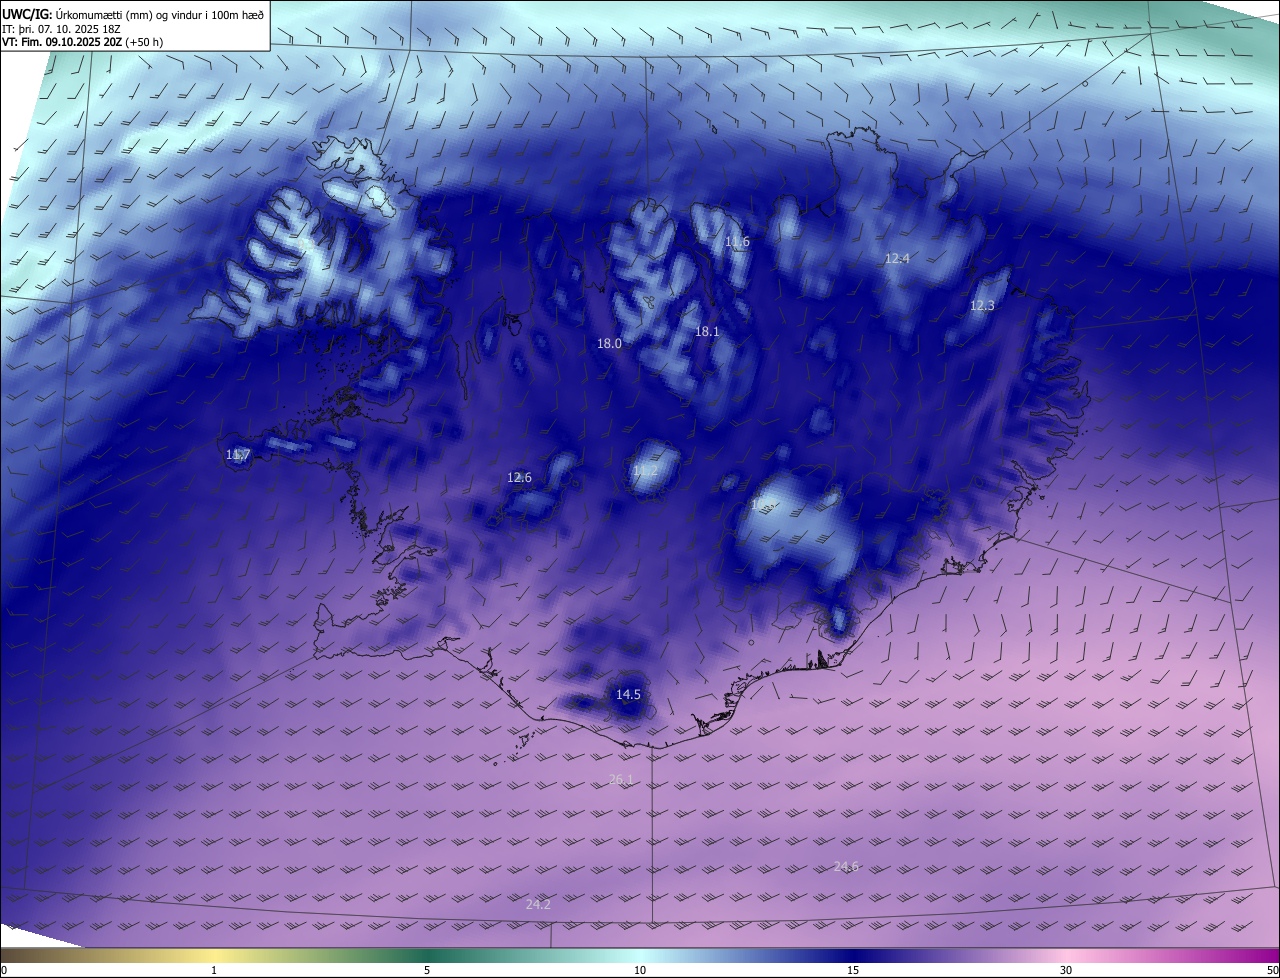Click the colorbar tick label 15
This screenshot has height=978, width=1280.
click(x=853, y=970)
